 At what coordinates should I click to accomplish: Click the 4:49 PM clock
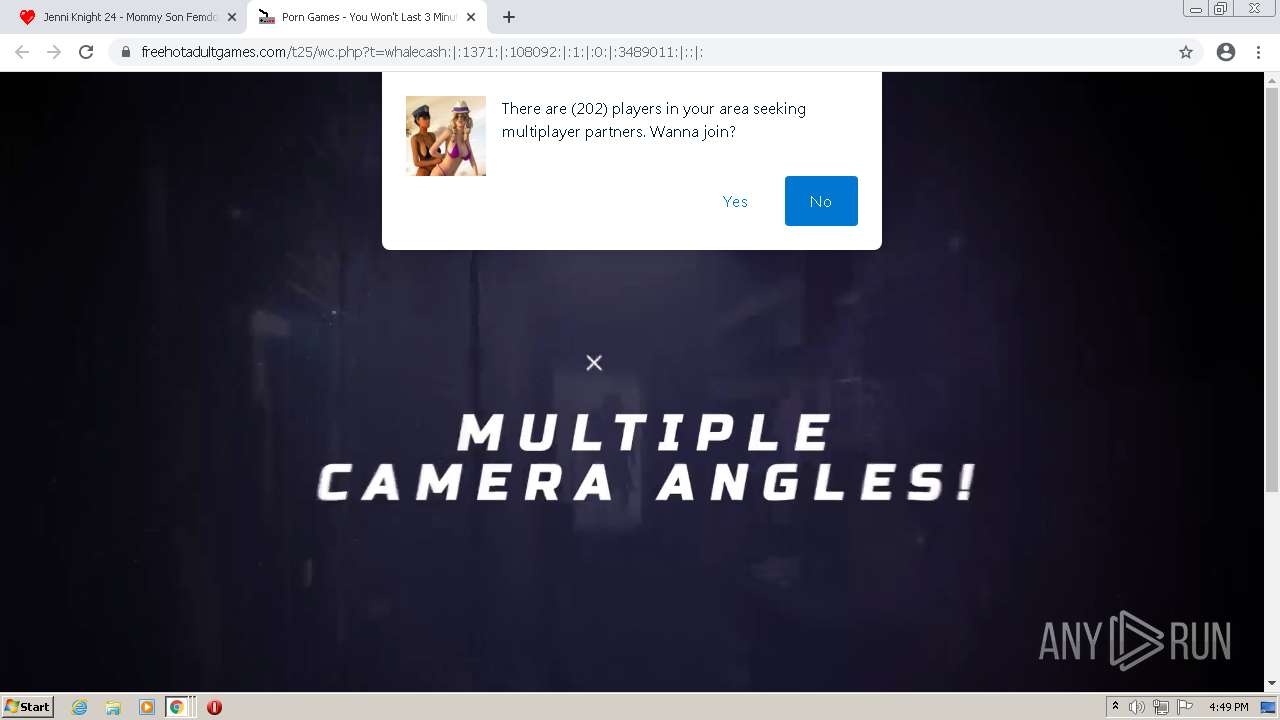click(x=1228, y=707)
